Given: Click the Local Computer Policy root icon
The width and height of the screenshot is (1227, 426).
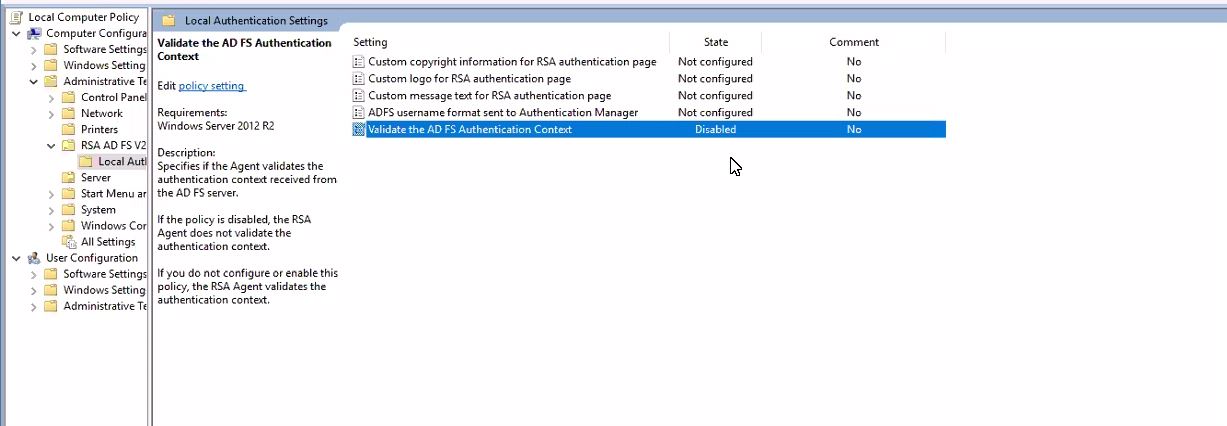Looking at the screenshot, I should (x=16, y=17).
